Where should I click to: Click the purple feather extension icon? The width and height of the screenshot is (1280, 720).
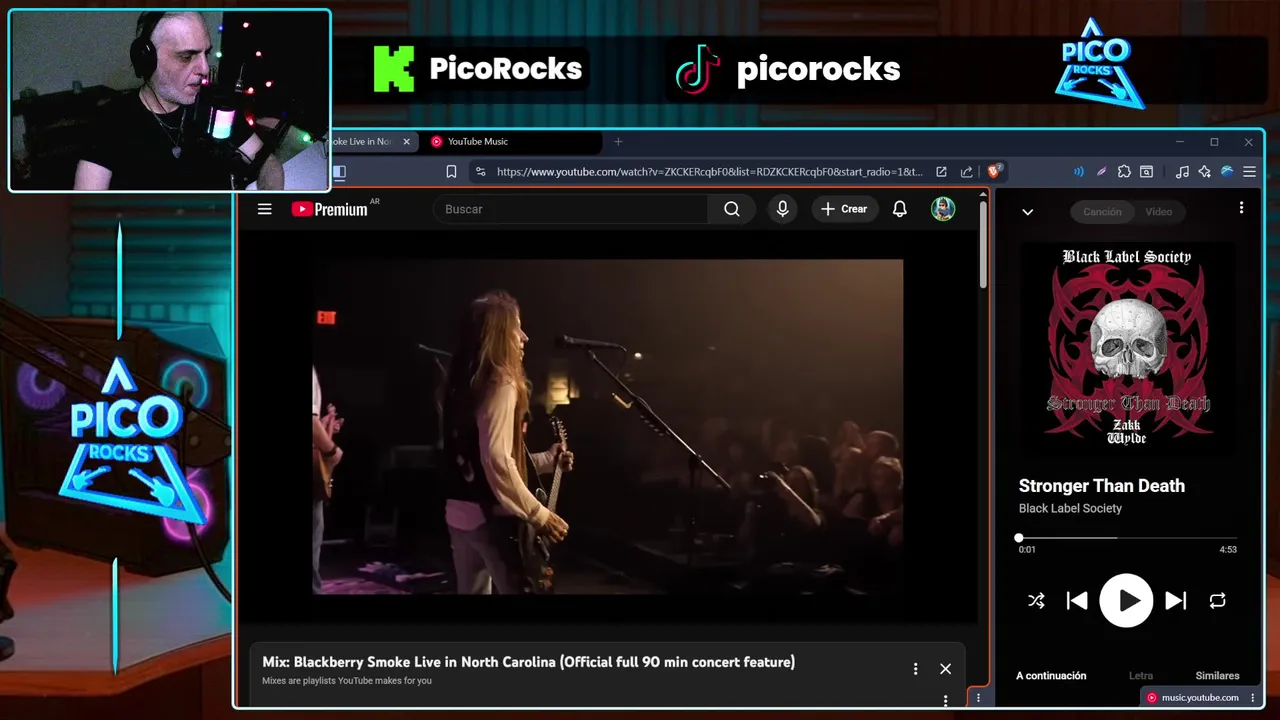[1101, 172]
